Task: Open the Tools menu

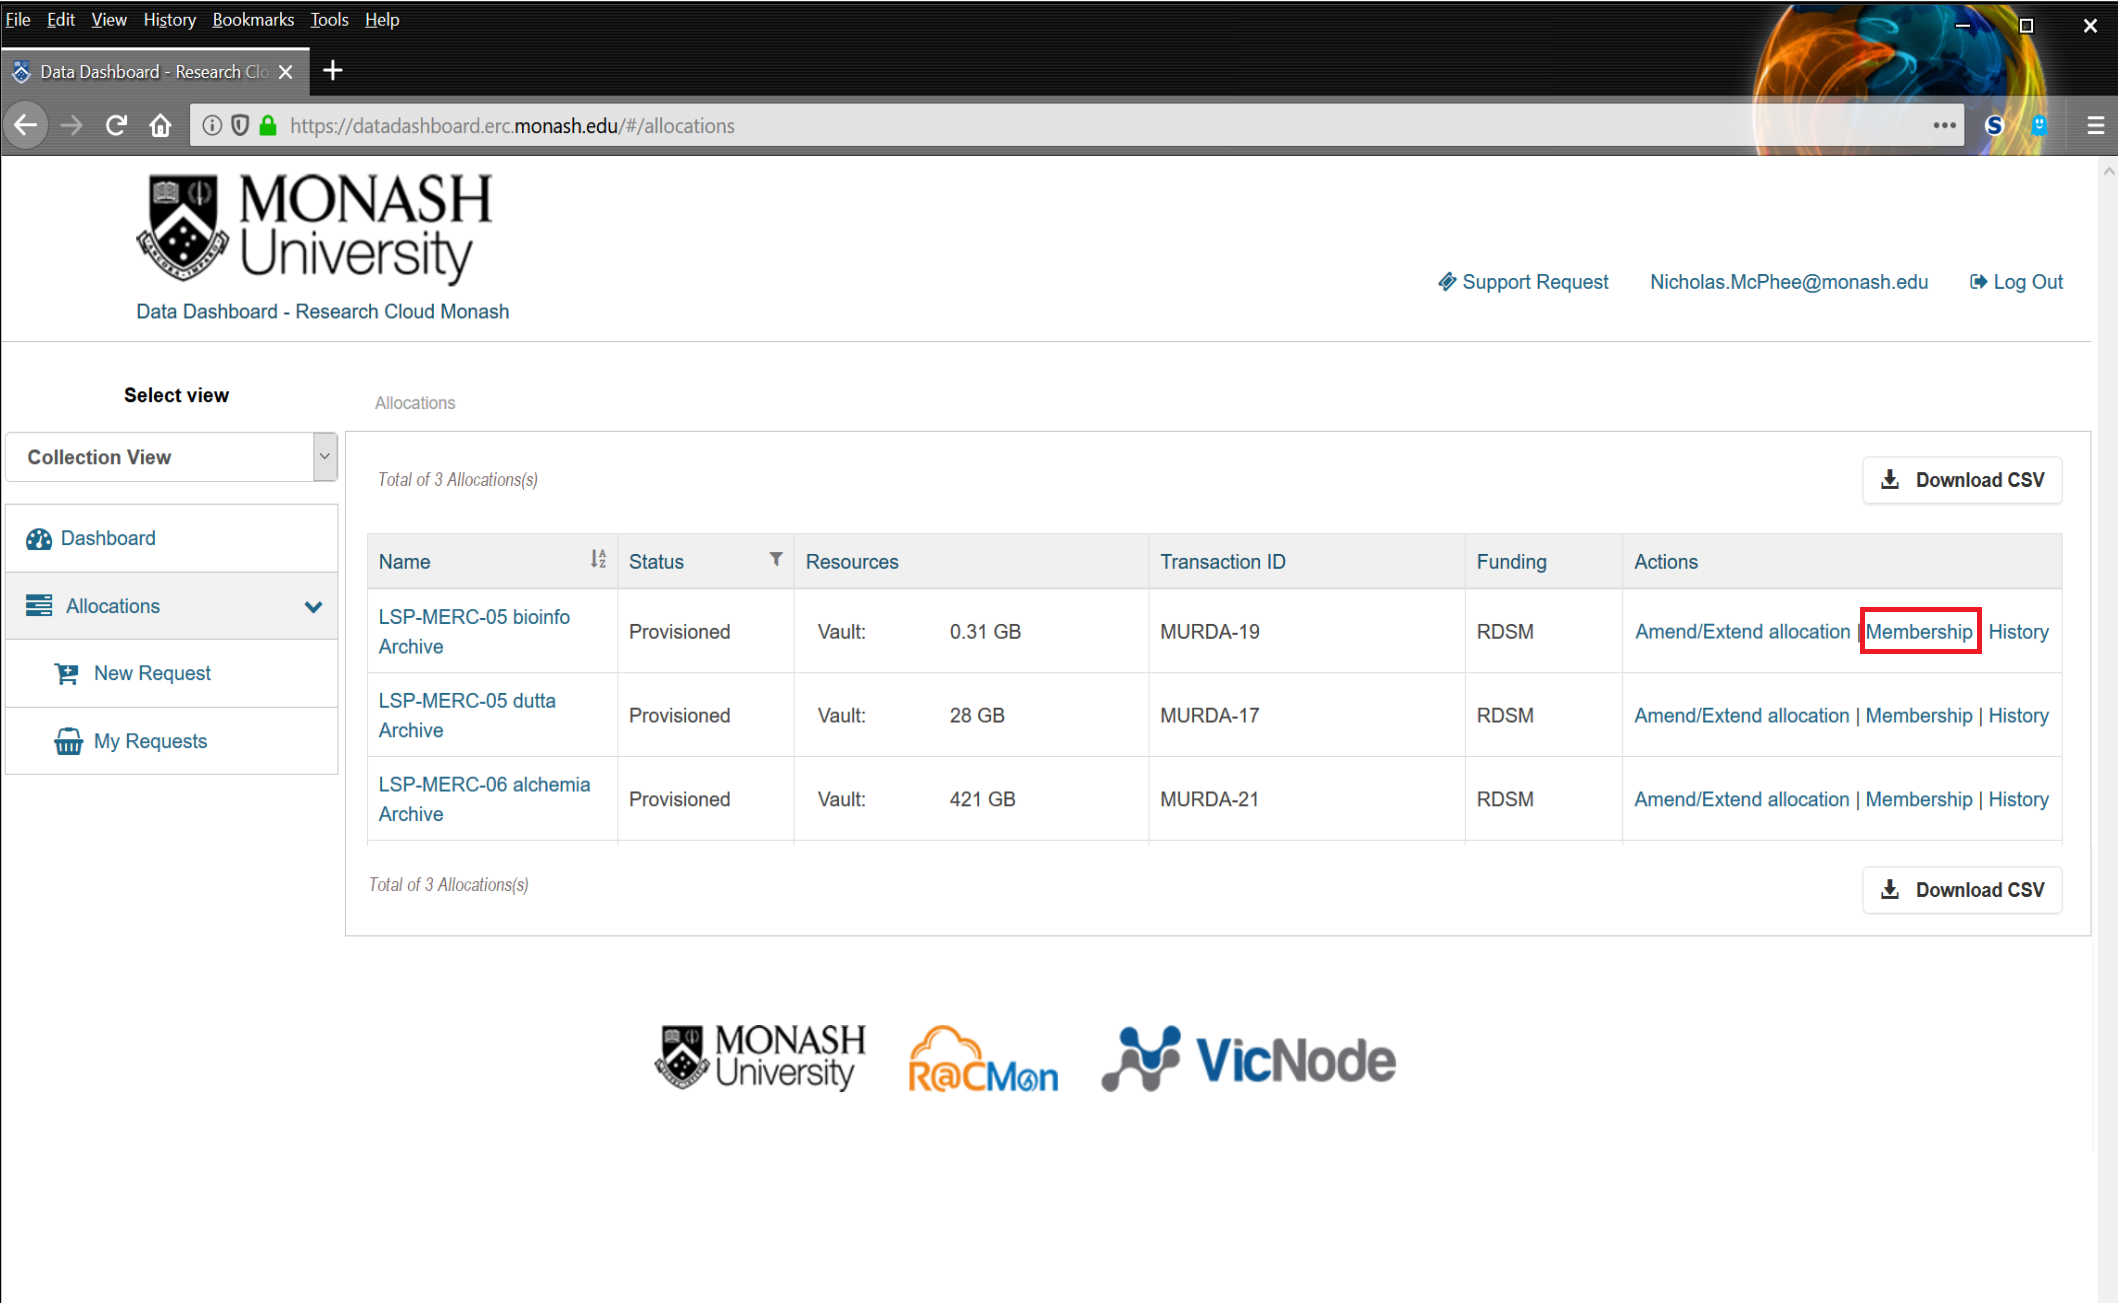Action: pyautogui.click(x=329, y=20)
